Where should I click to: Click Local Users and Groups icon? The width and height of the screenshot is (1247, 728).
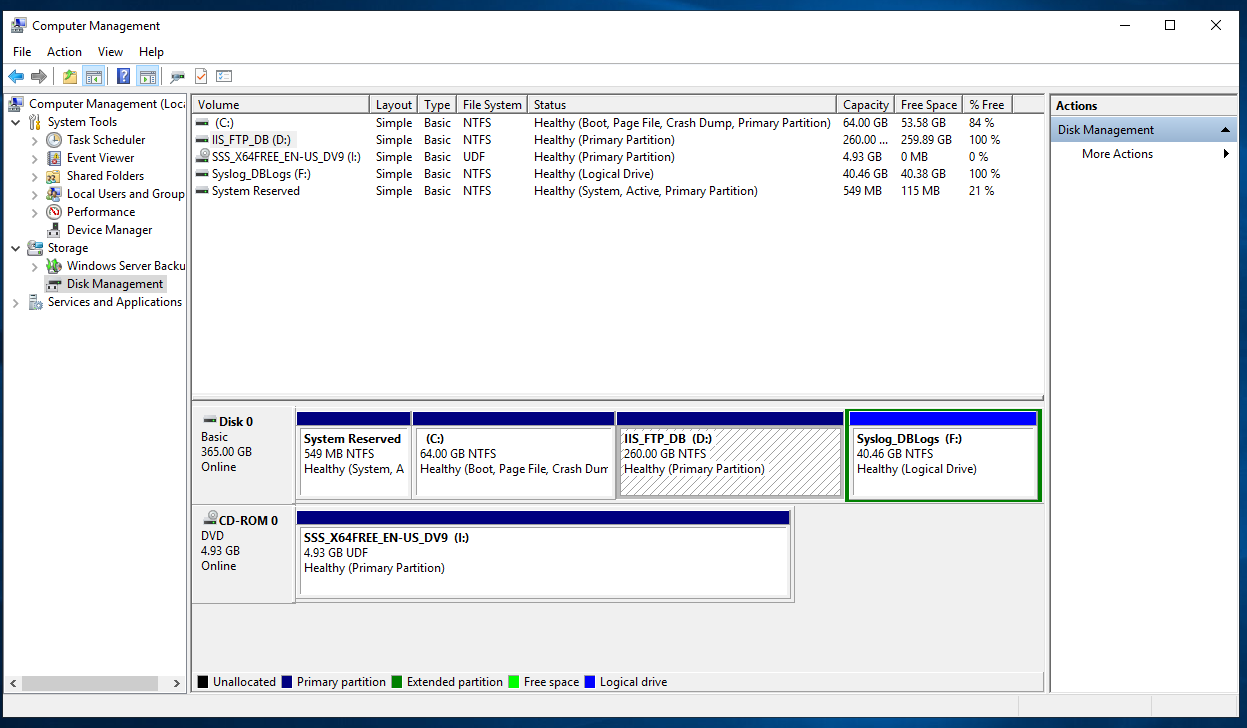pos(54,194)
